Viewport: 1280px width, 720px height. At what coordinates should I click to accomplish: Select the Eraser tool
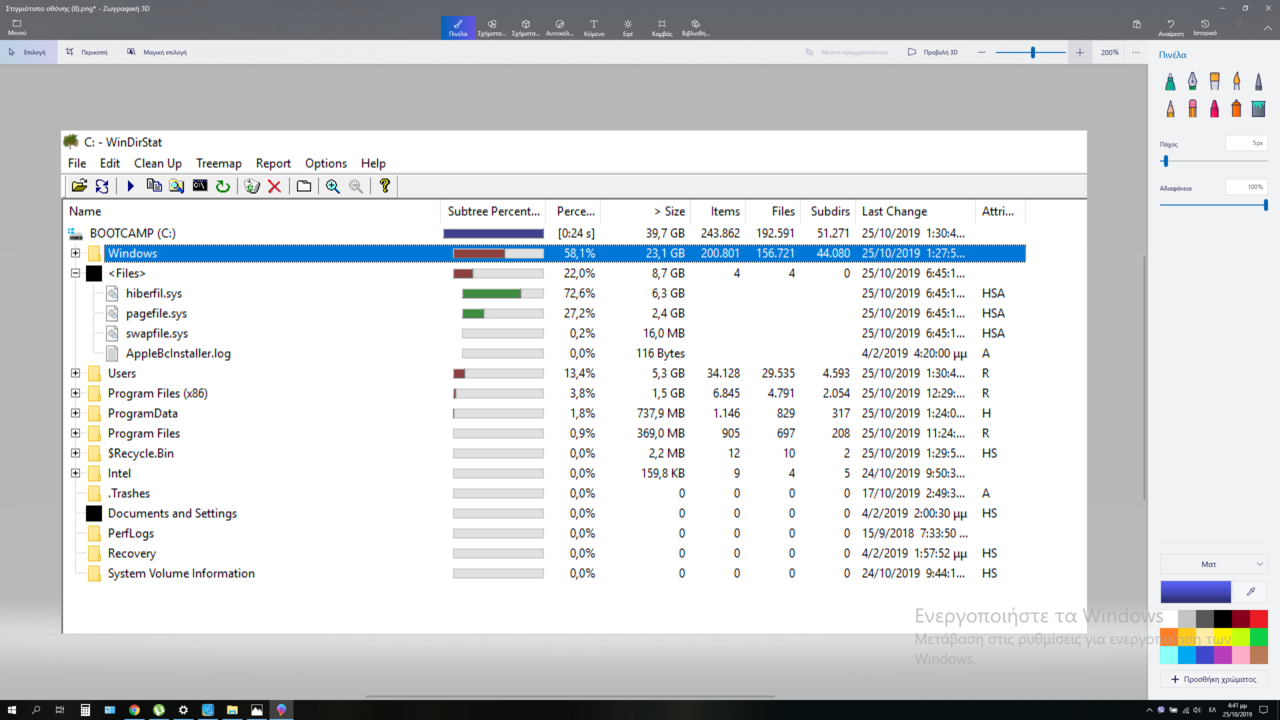point(1192,108)
